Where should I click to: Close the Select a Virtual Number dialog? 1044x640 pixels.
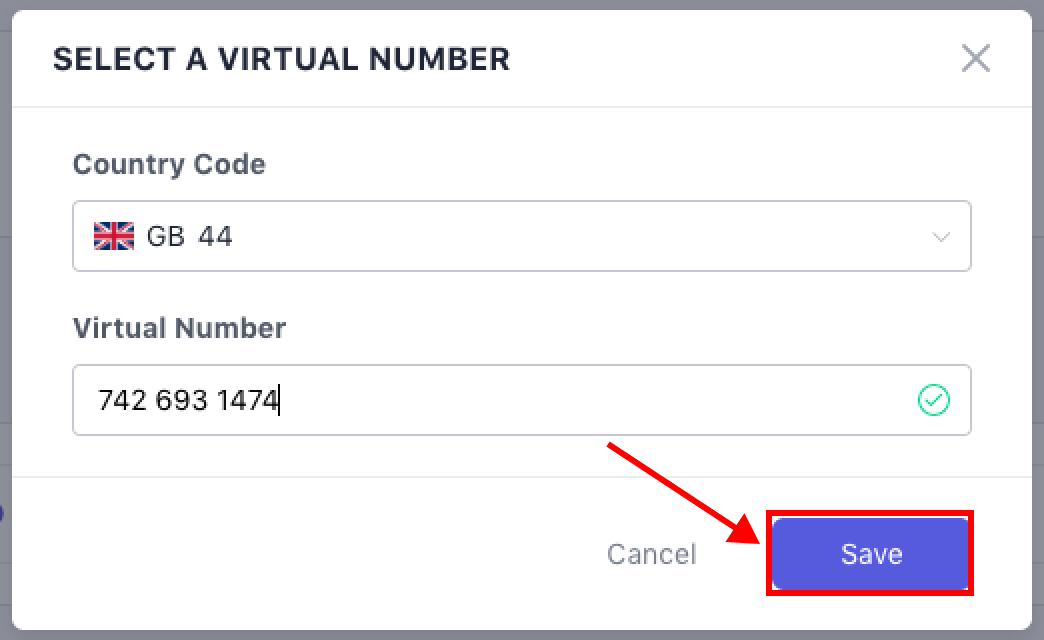(x=975, y=59)
